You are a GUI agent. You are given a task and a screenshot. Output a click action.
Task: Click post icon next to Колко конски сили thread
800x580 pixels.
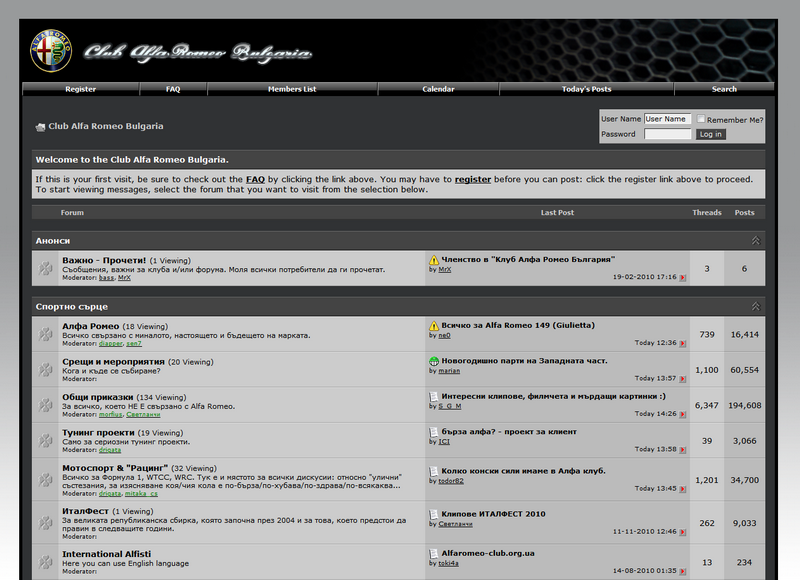[434, 471]
